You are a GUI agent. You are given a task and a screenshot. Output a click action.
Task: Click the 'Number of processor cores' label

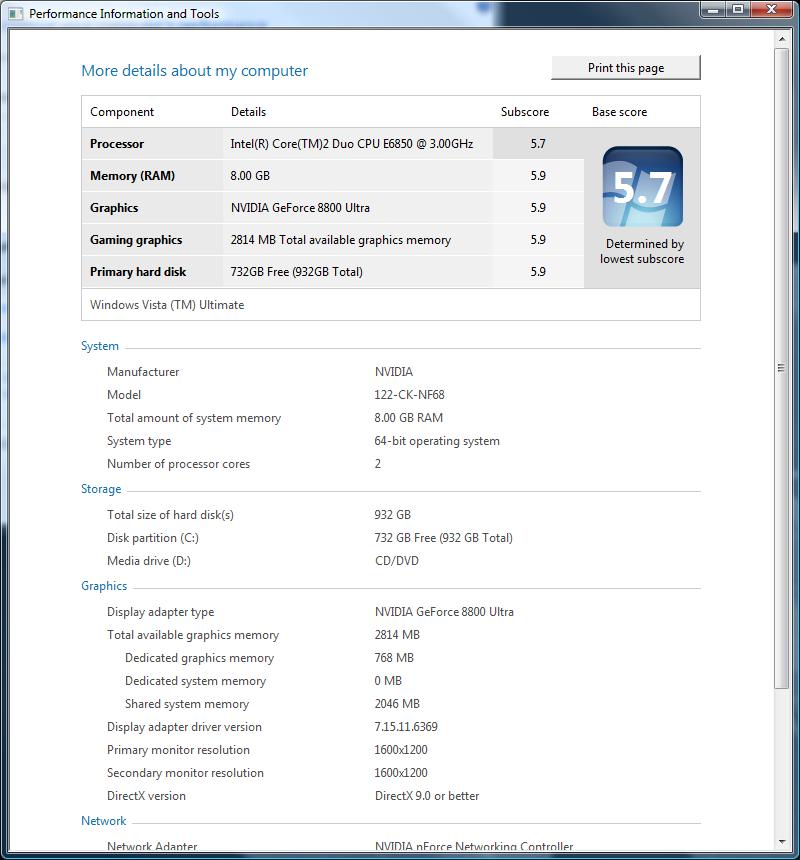pos(179,464)
